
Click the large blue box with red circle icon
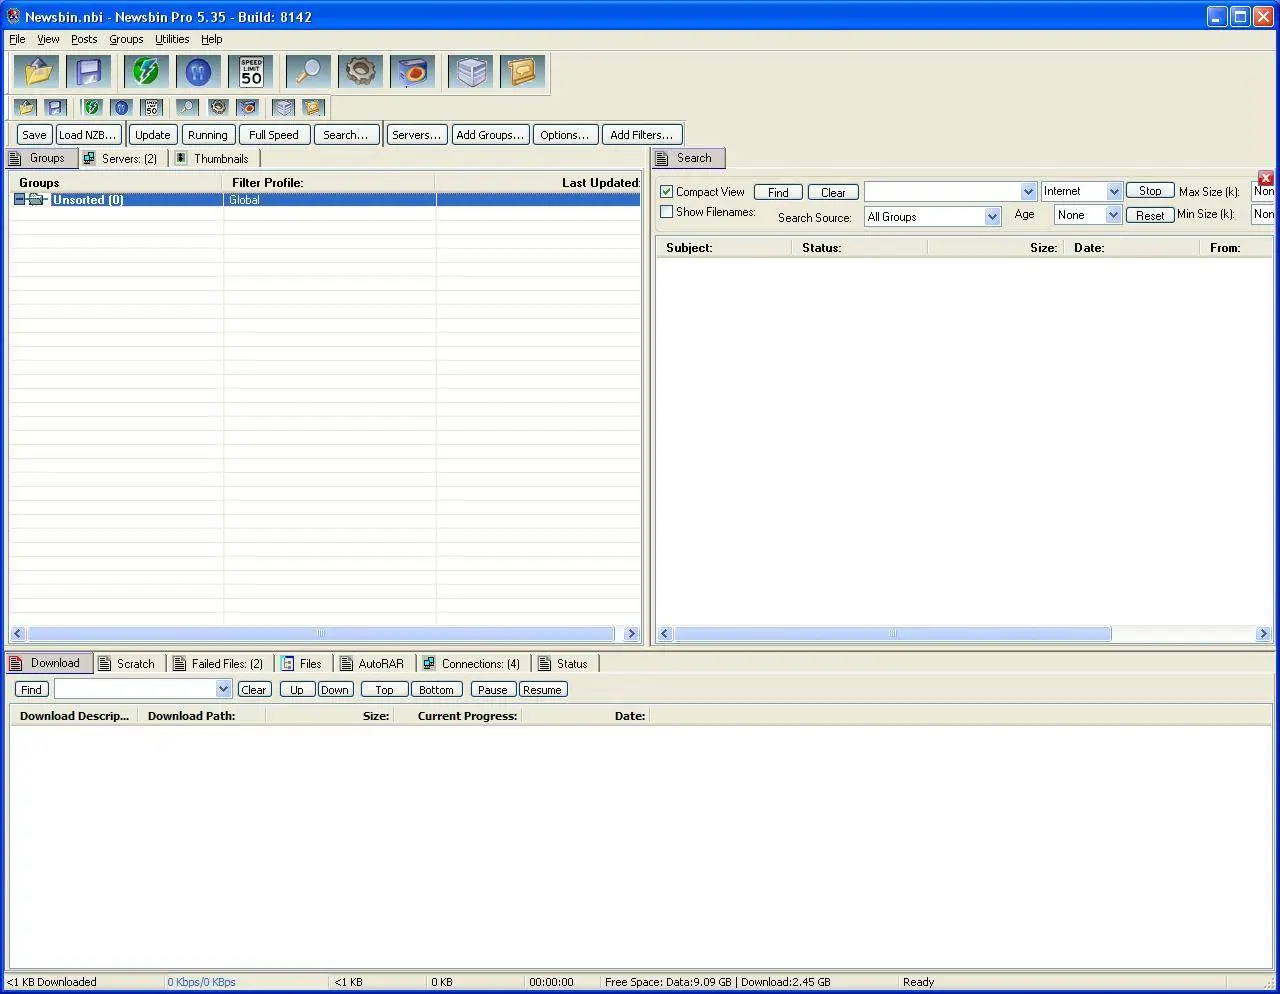pos(412,72)
